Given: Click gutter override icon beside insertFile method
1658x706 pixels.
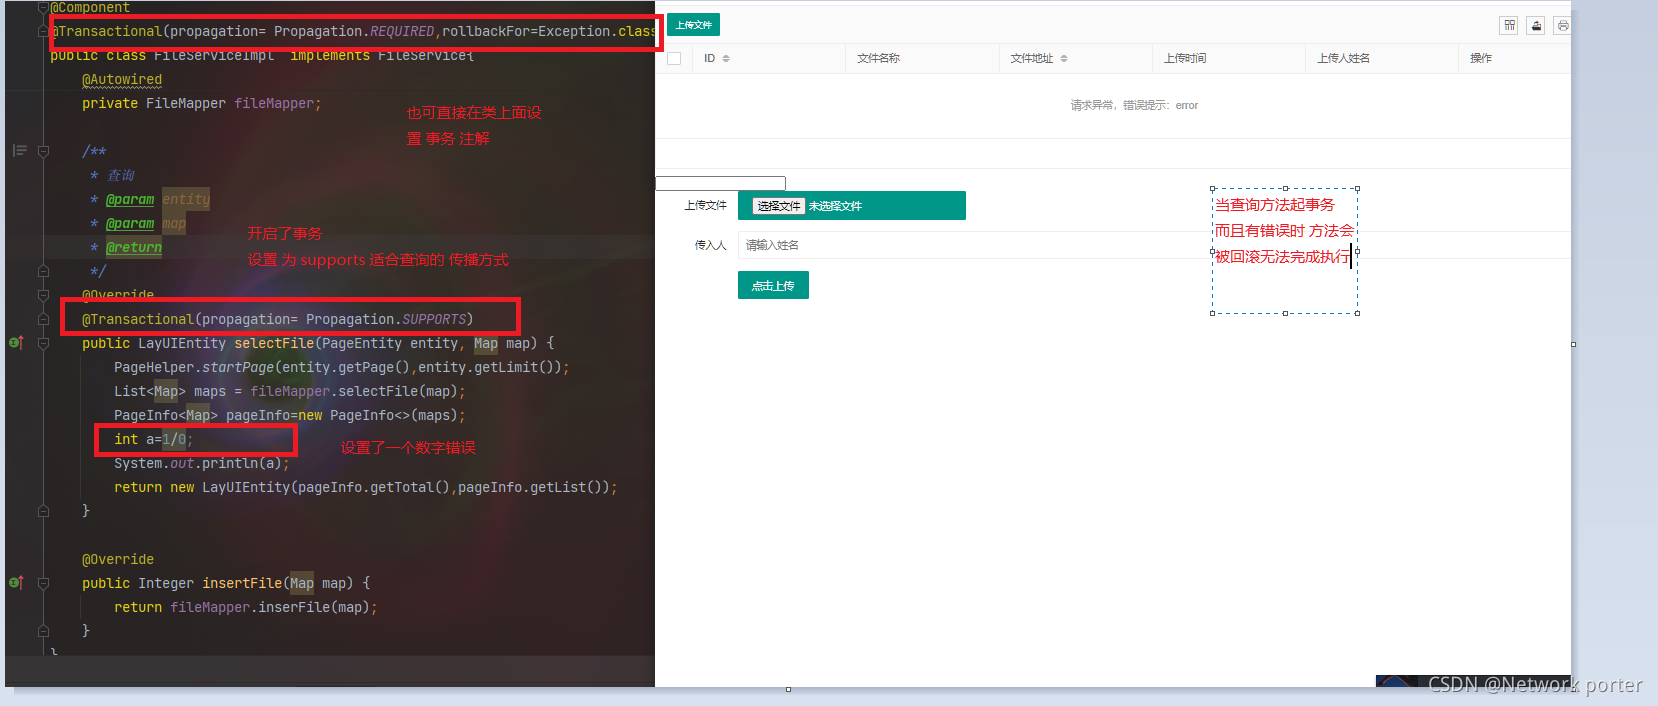Looking at the screenshot, I should point(16,583).
